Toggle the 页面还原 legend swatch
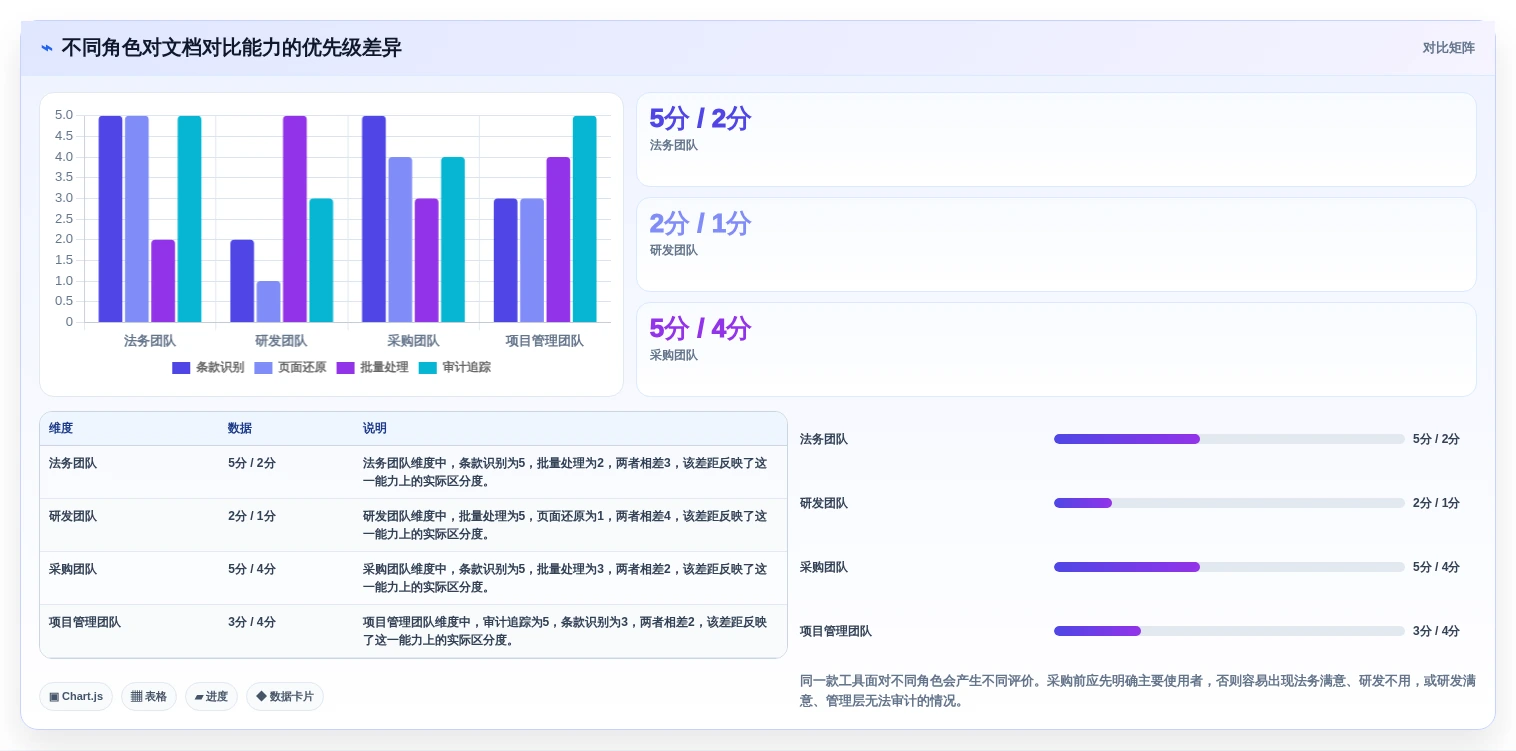 click(263, 367)
